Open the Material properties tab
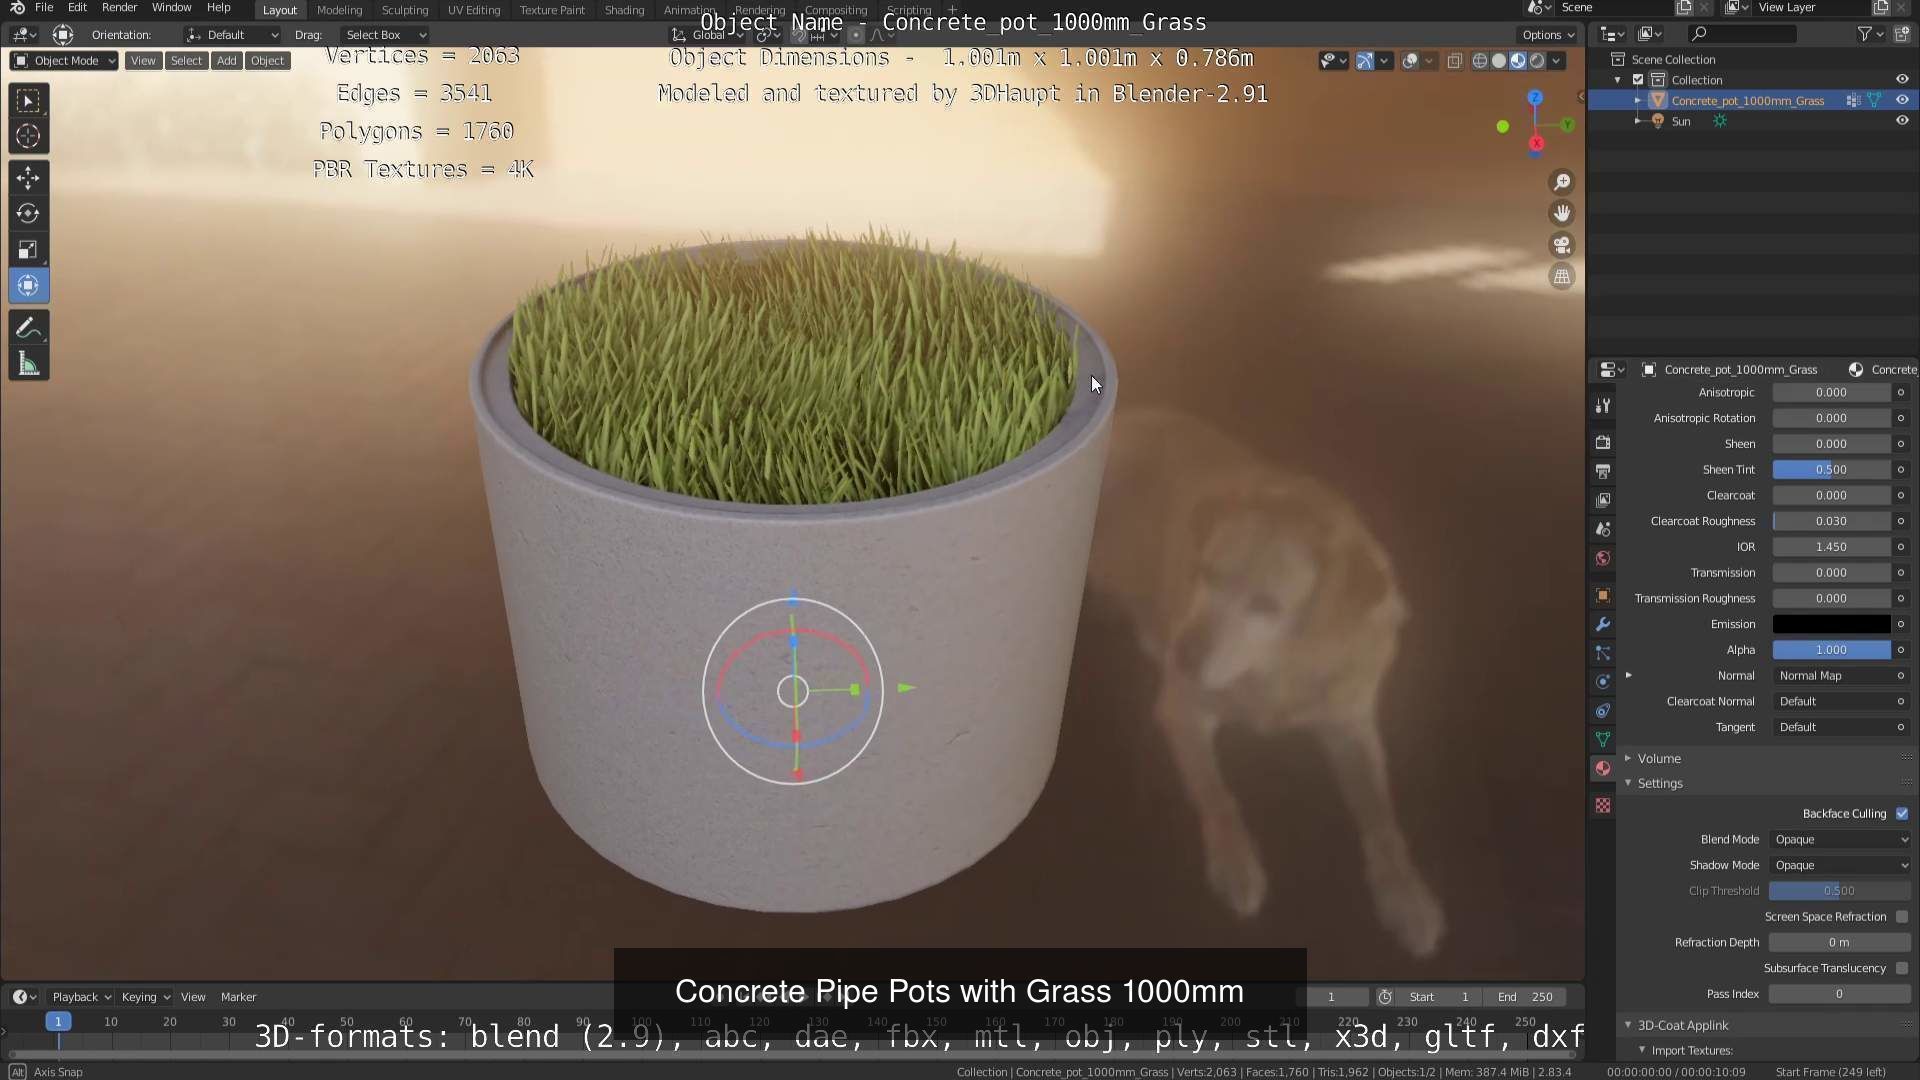The height and width of the screenshot is (1080, 1920). point(1603,768)
